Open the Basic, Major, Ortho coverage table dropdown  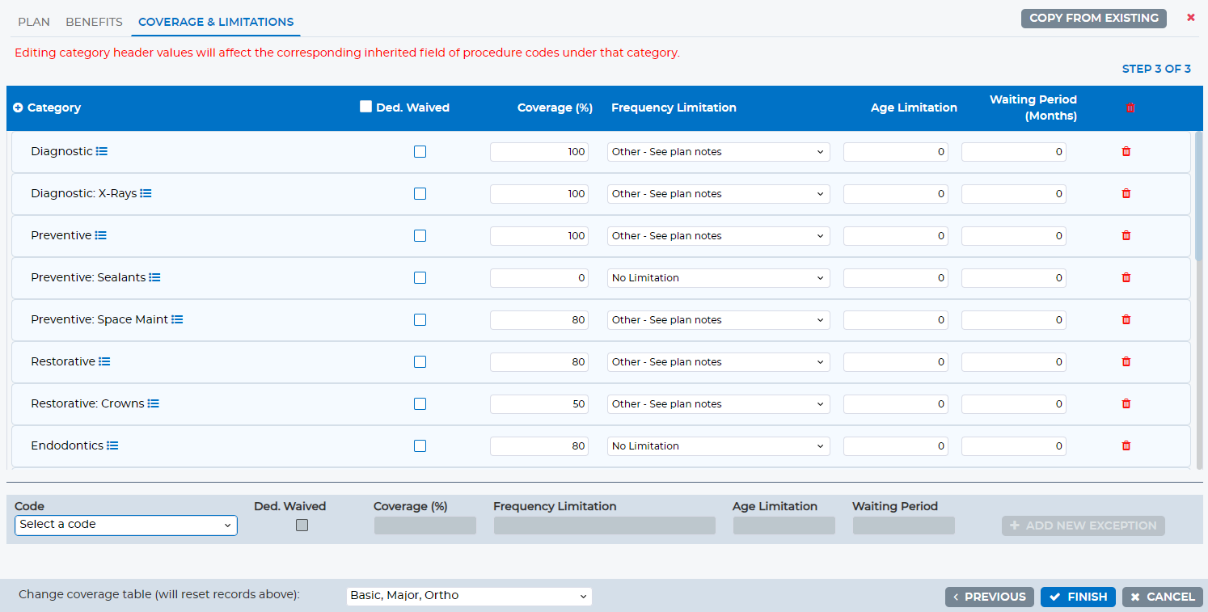point(469,596)
